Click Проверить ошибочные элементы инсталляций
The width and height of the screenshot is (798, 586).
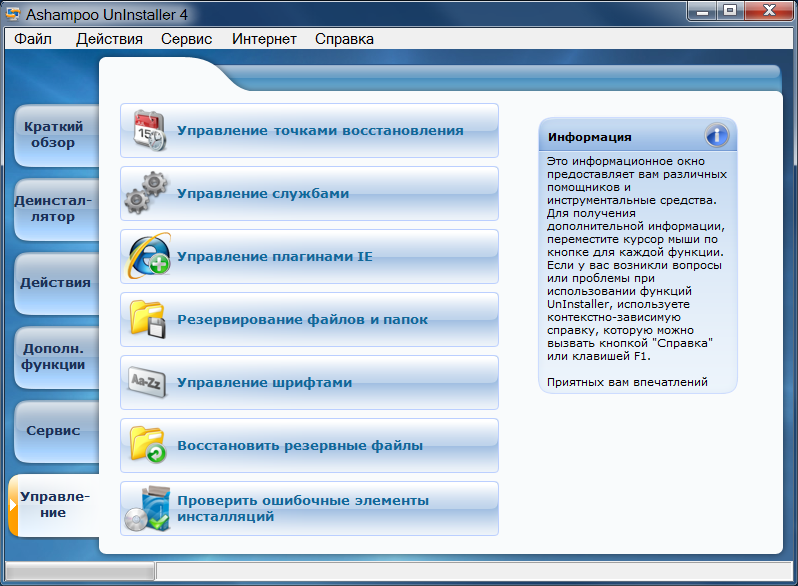pyautogui.click(x=302, y=508)
